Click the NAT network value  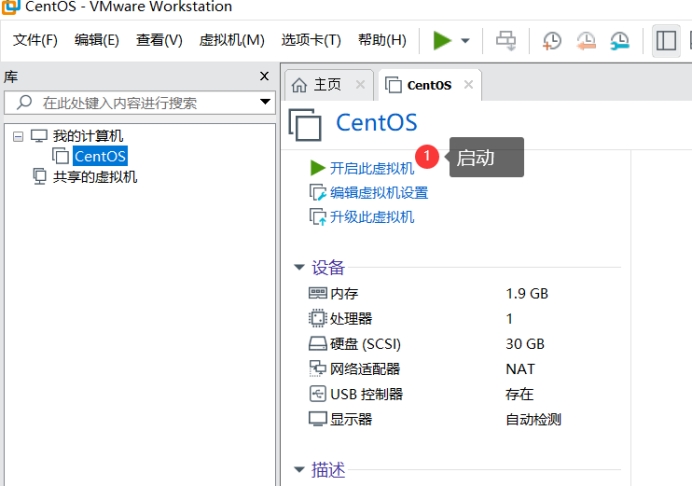(520, 369)
